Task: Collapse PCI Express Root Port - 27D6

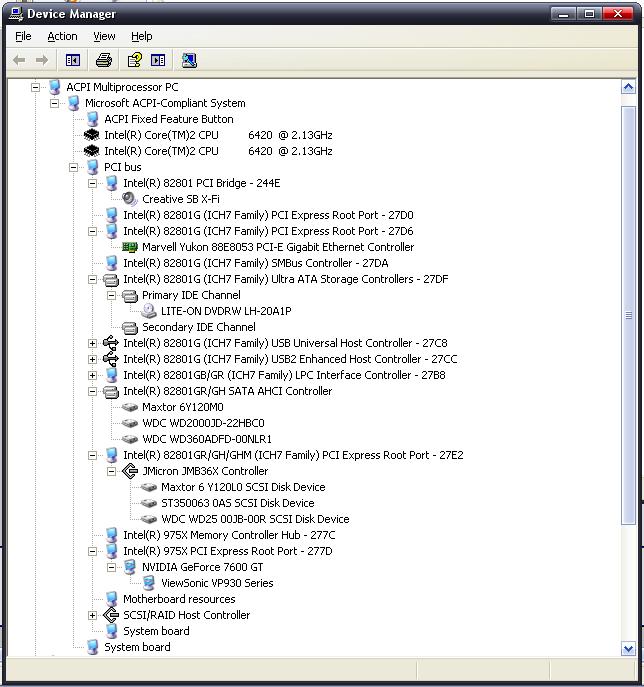Action: (x=92, y=231)
